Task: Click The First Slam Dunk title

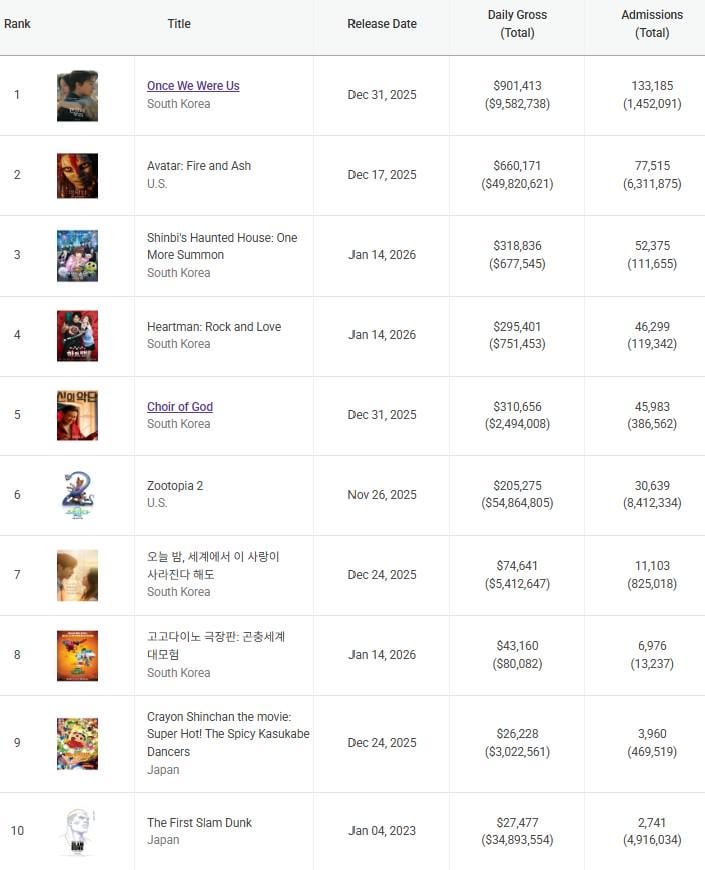Action: point(199,823)
